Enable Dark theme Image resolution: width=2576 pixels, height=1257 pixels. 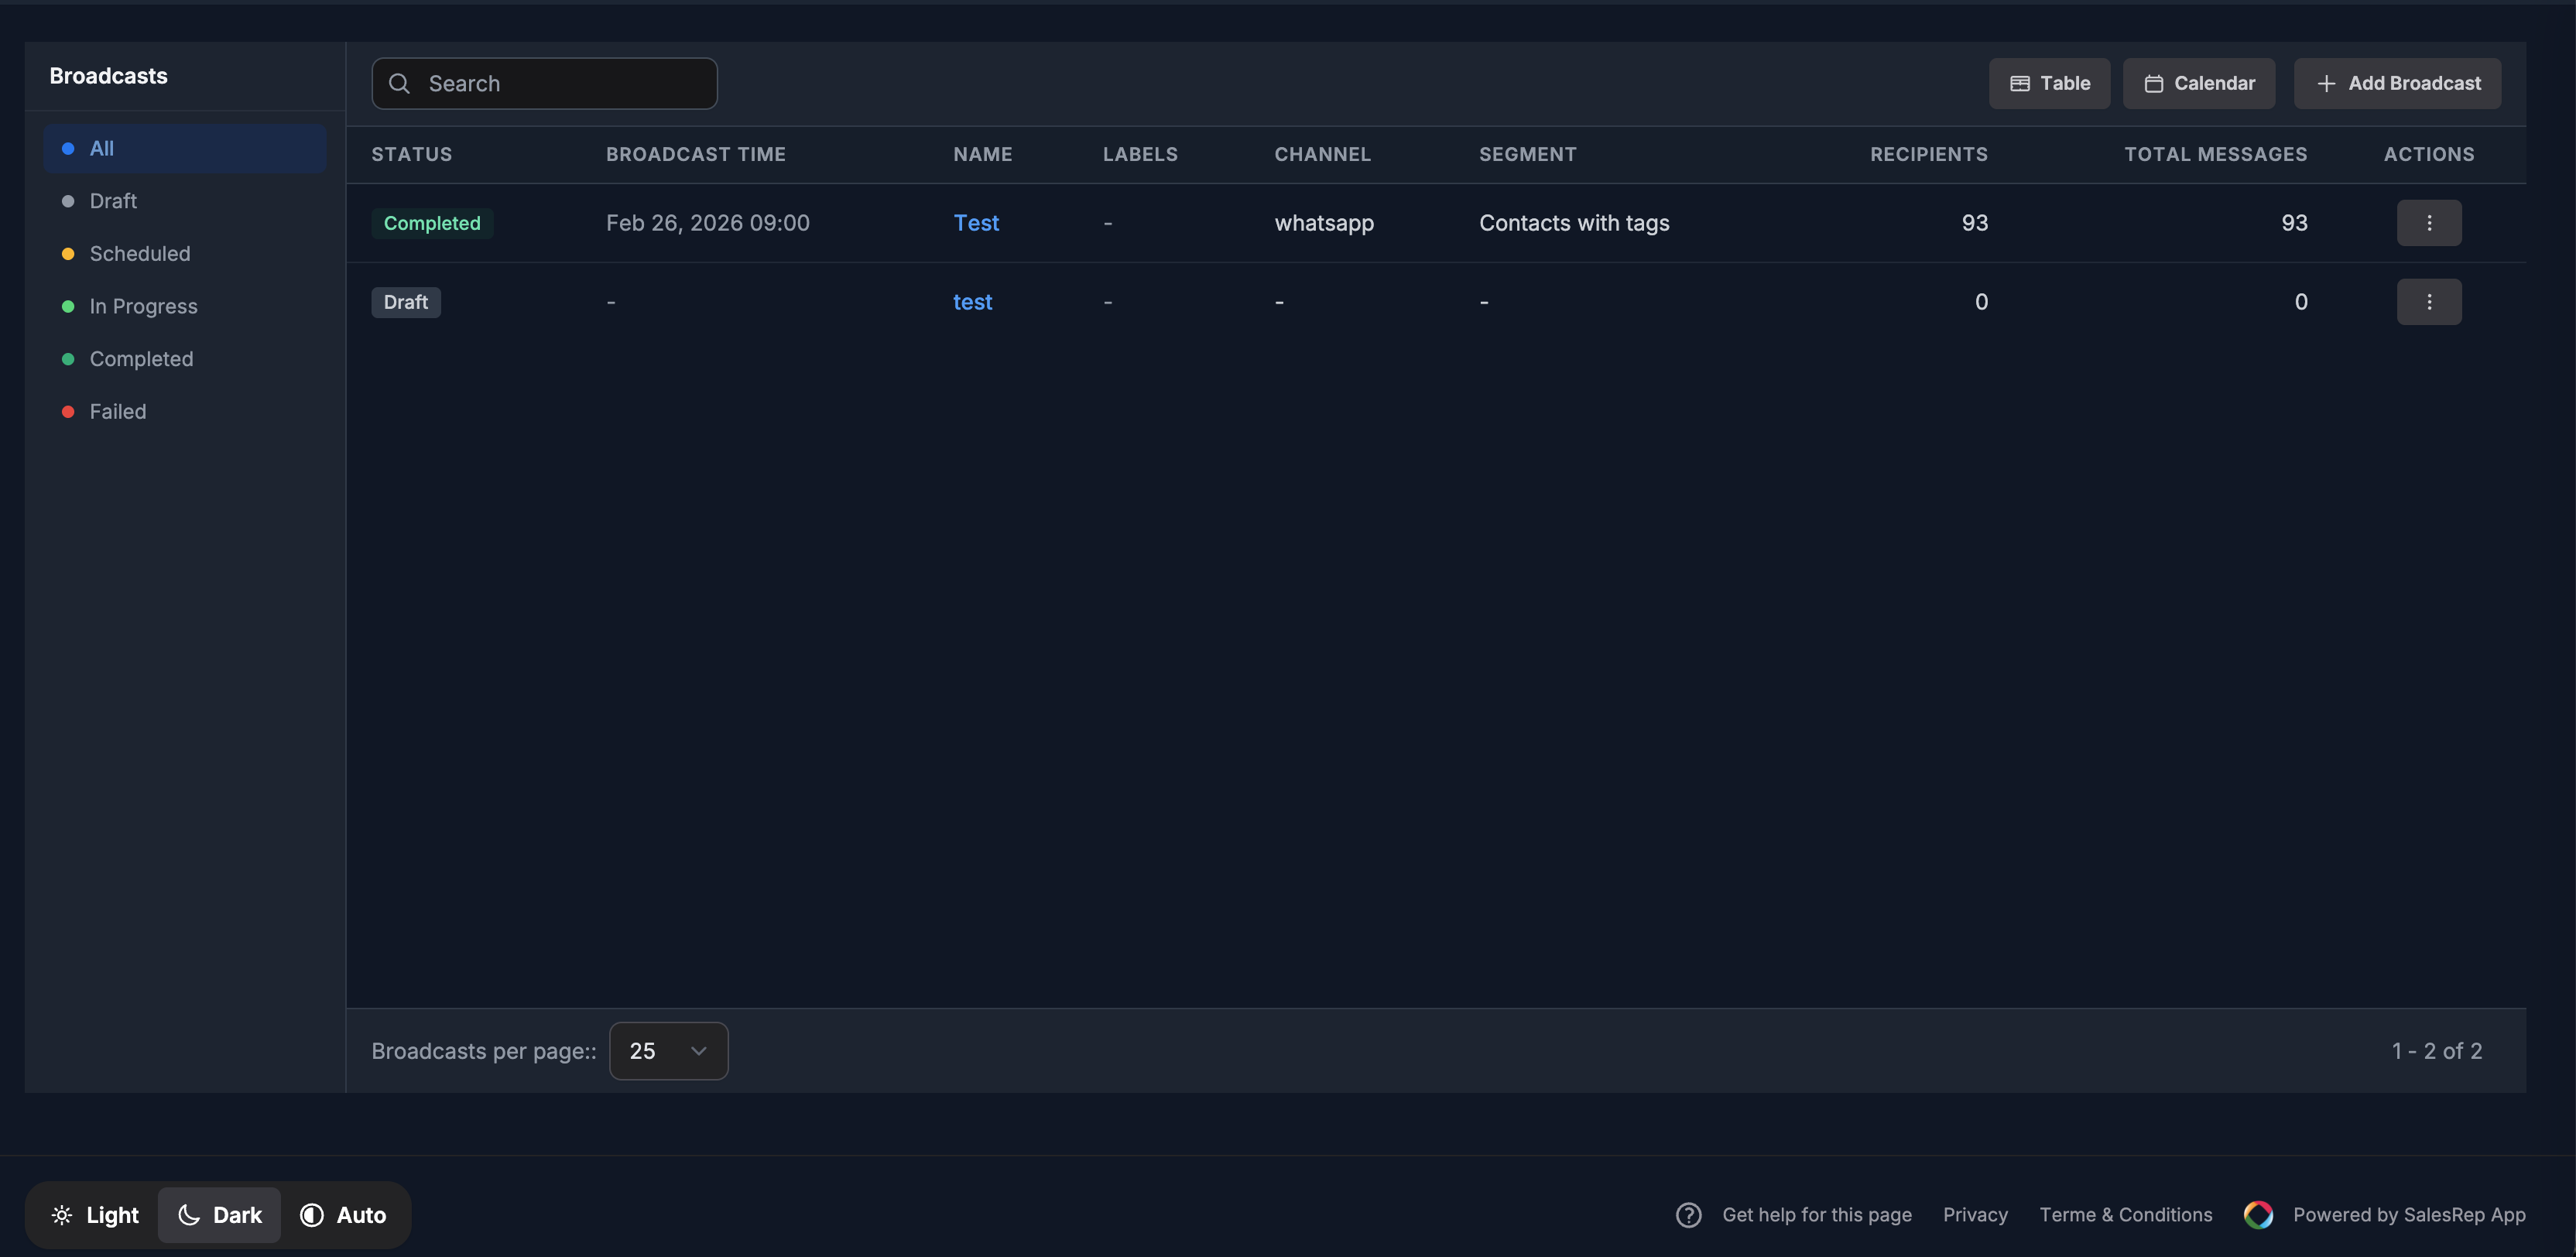click(219, 1215)
